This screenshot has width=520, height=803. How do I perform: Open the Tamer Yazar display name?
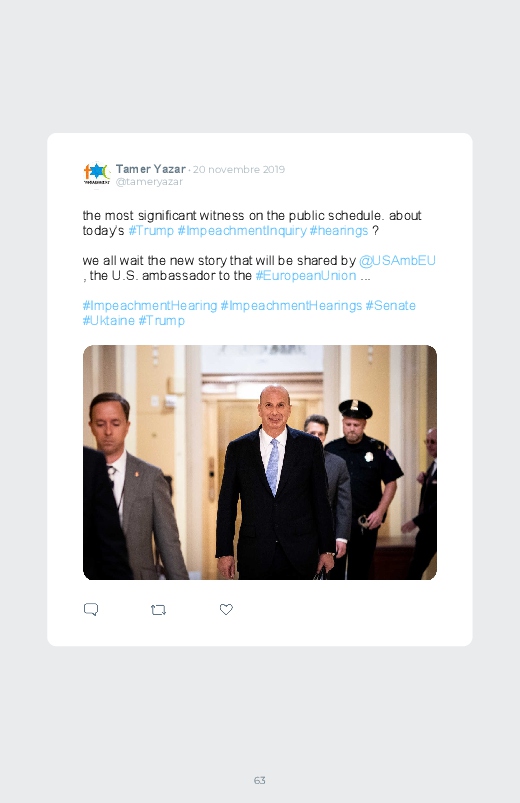151,169
